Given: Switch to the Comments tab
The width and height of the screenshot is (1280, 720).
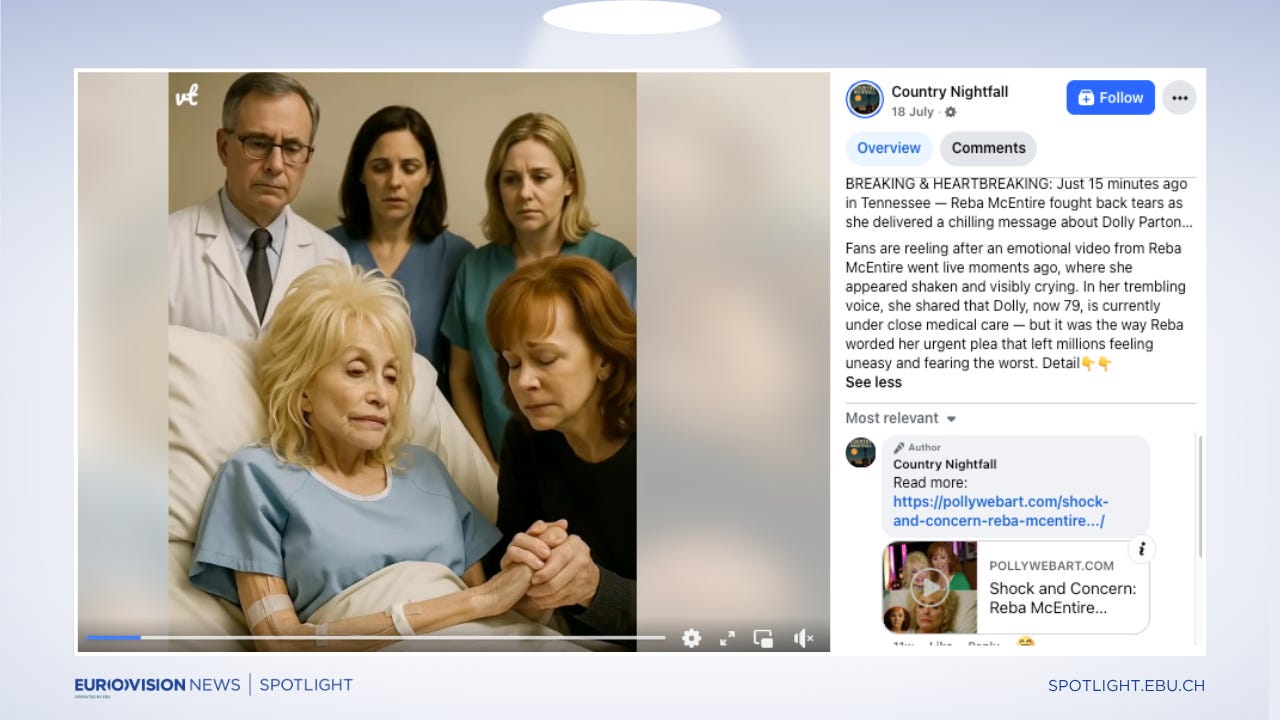Looking at the screenshot, I should pos(988,148).
